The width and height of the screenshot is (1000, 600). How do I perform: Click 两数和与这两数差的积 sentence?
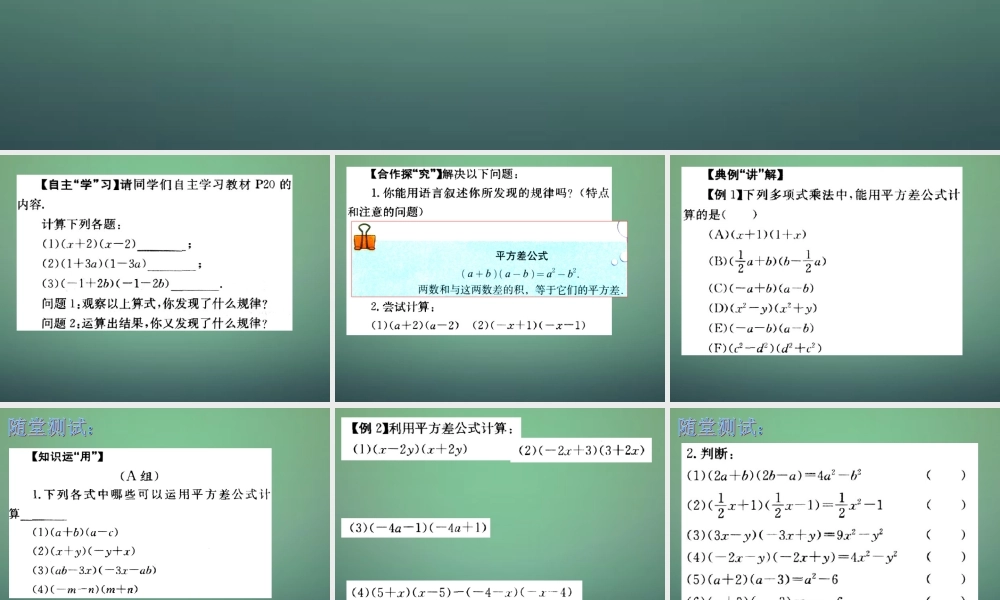(521, 289)
